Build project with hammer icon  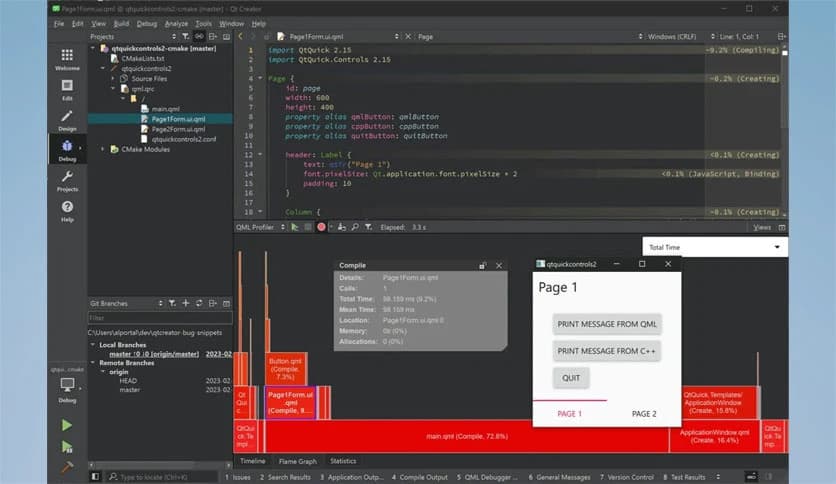coord(67,467)
